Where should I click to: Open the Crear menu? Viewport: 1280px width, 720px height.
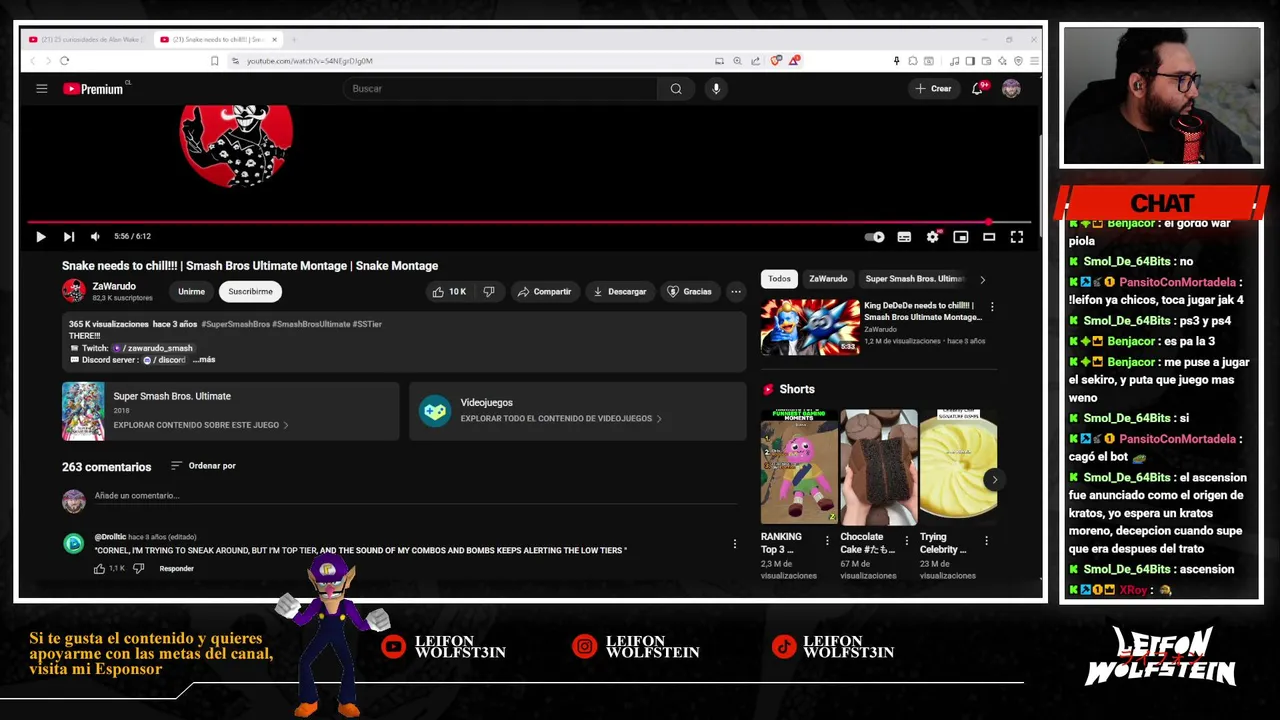click(933, 89)
